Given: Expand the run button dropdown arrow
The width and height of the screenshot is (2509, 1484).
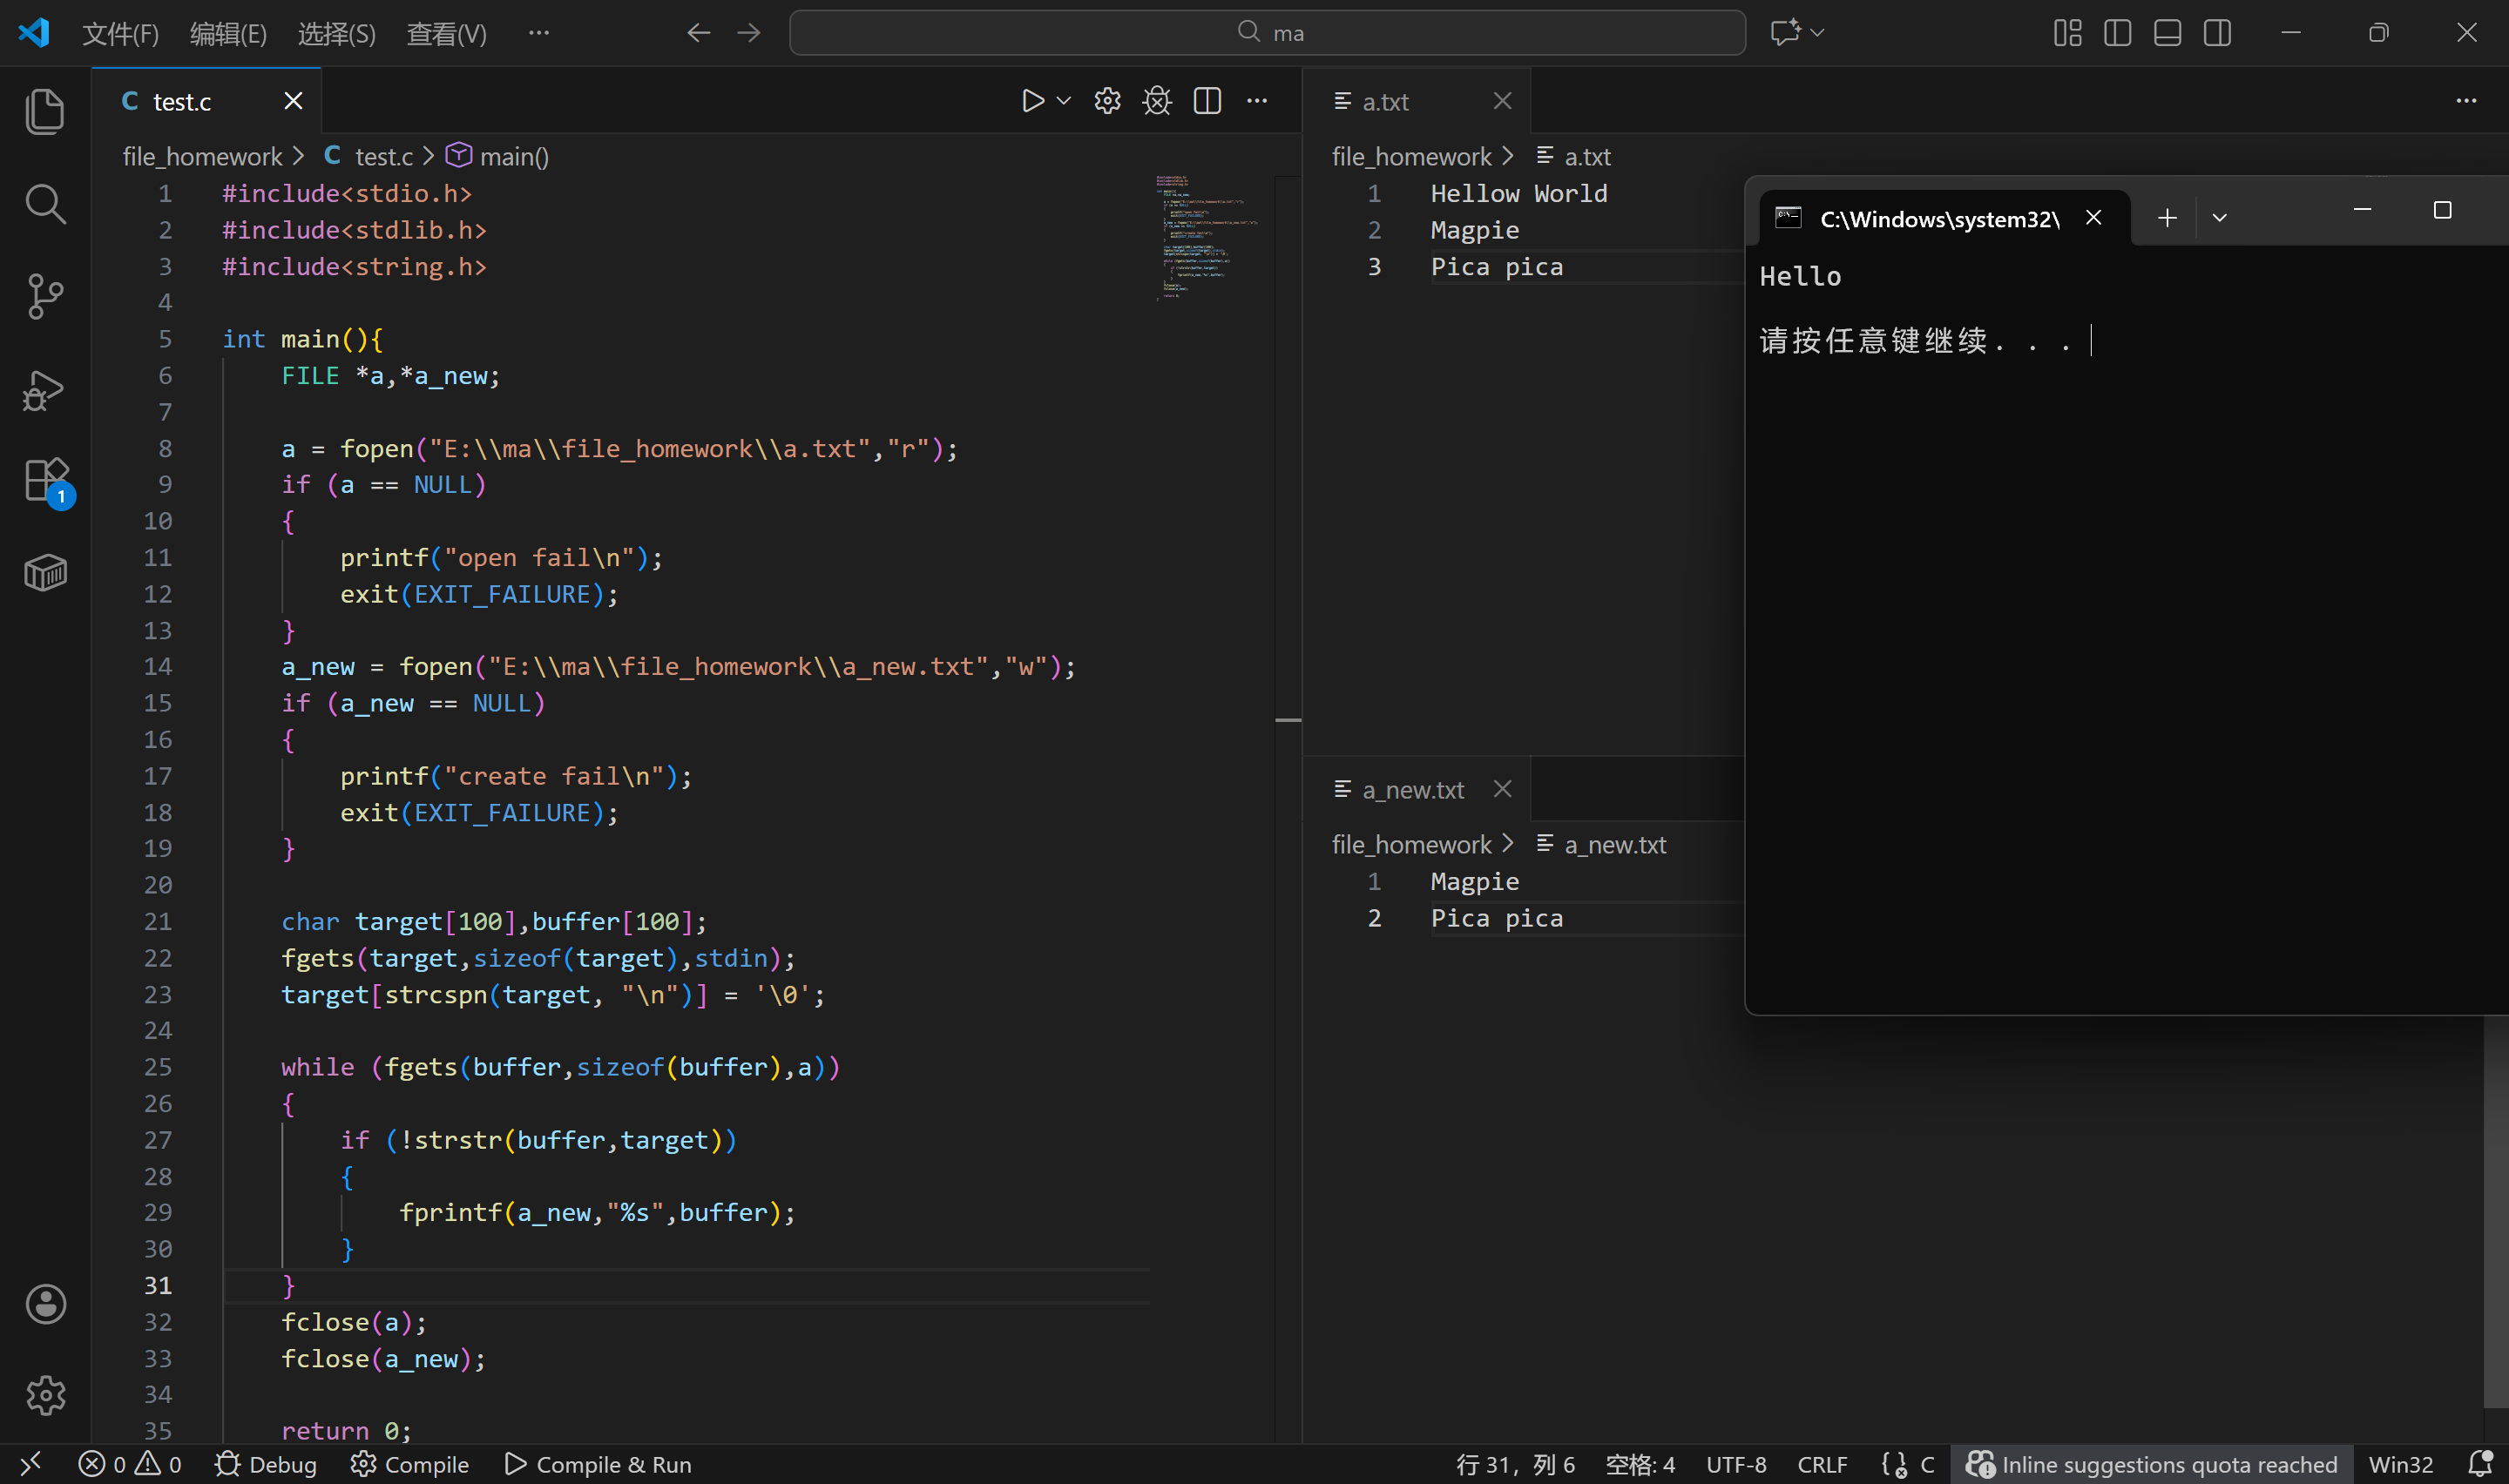Looking at the screenshot, I should 1064,101.
